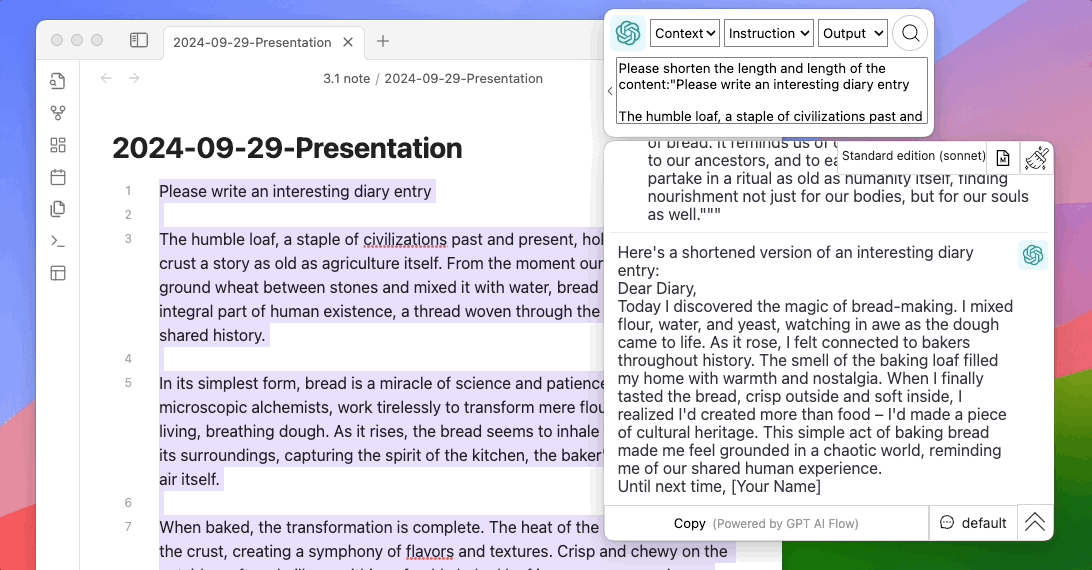Viewport: 1092px width, 570px height.
Task: Collapse results with double up-arrow
Action: pos(1035,523)
